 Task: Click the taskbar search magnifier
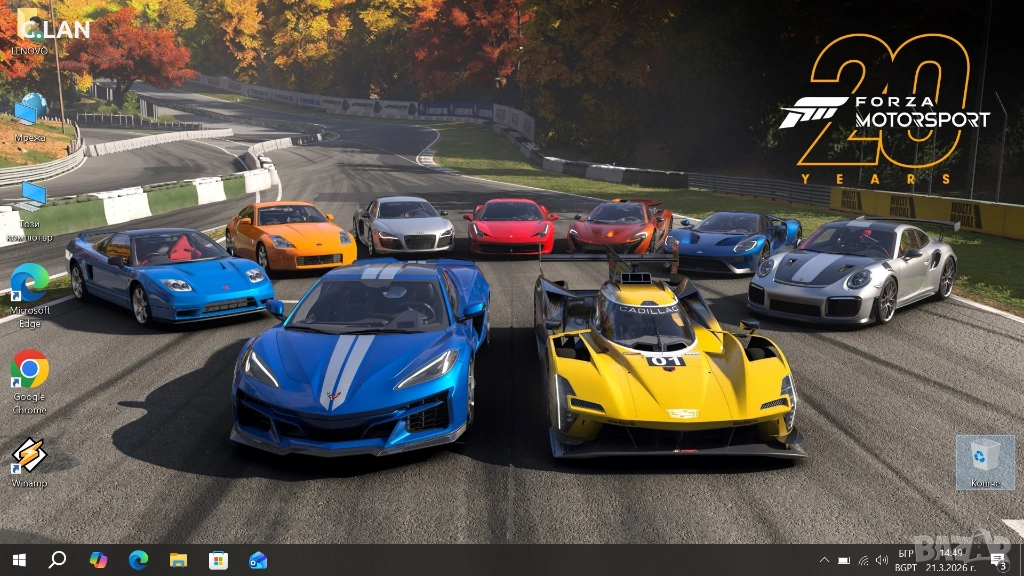[x=57, y=560]
